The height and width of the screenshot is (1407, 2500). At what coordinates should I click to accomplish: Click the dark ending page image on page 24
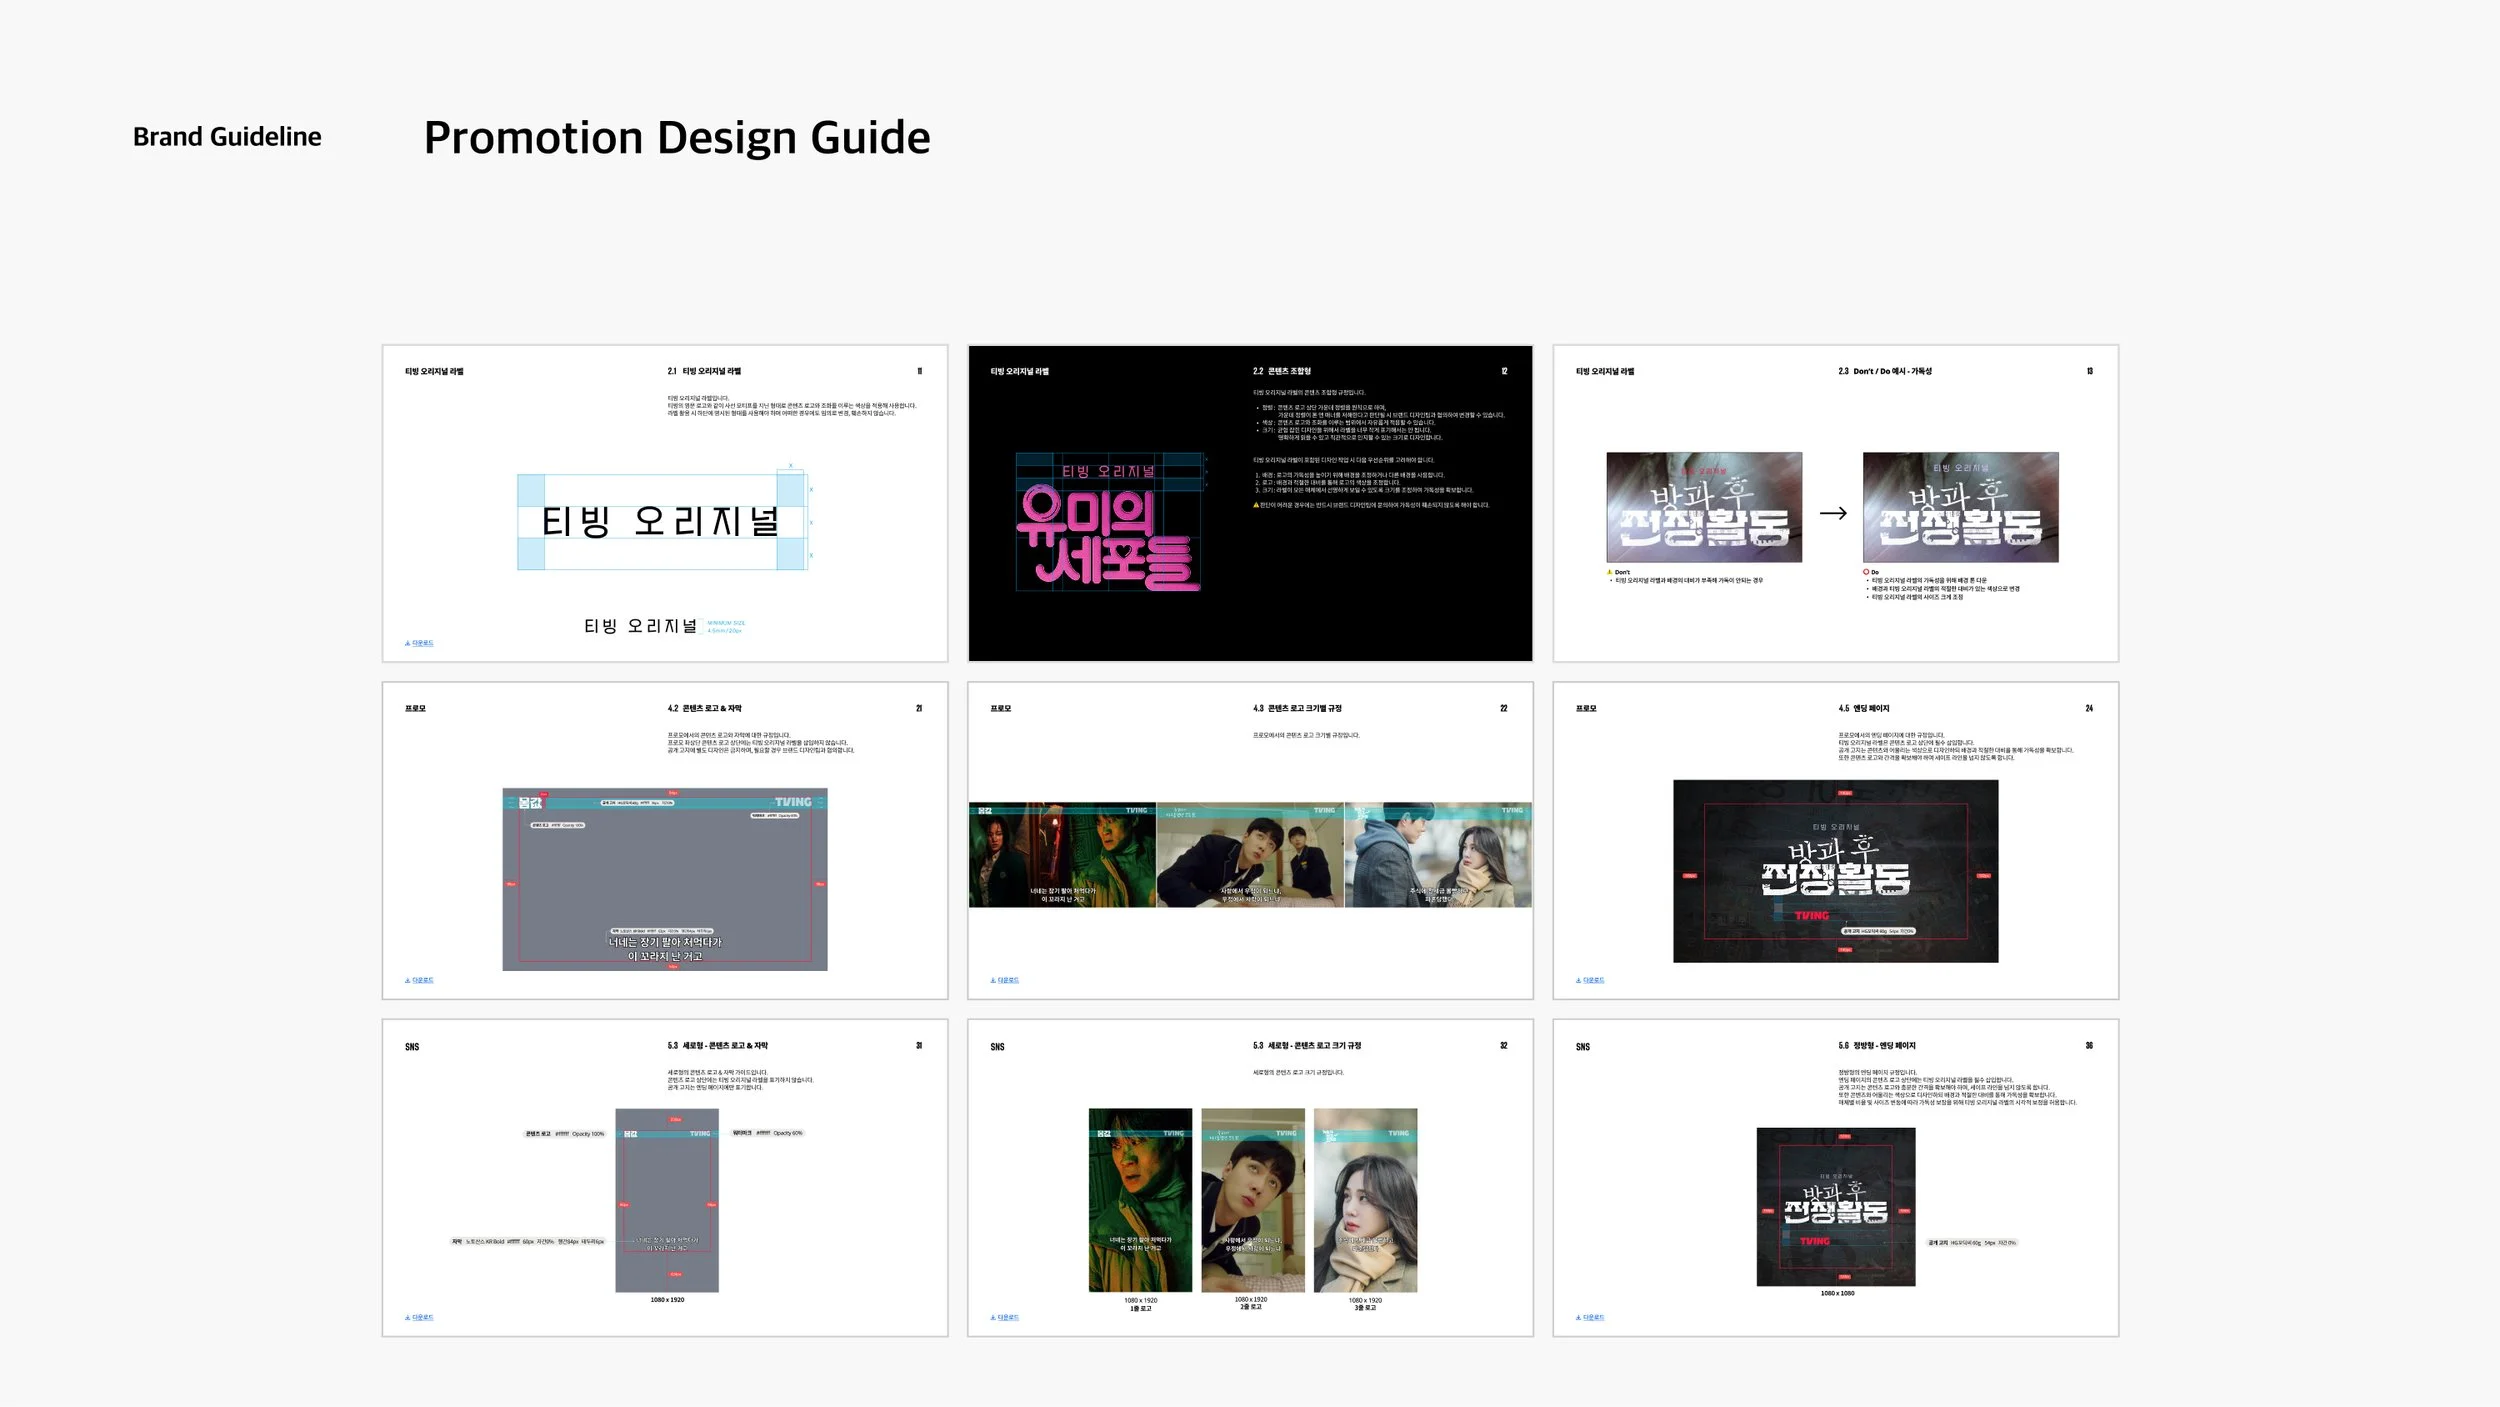(x=1835, y=870)
